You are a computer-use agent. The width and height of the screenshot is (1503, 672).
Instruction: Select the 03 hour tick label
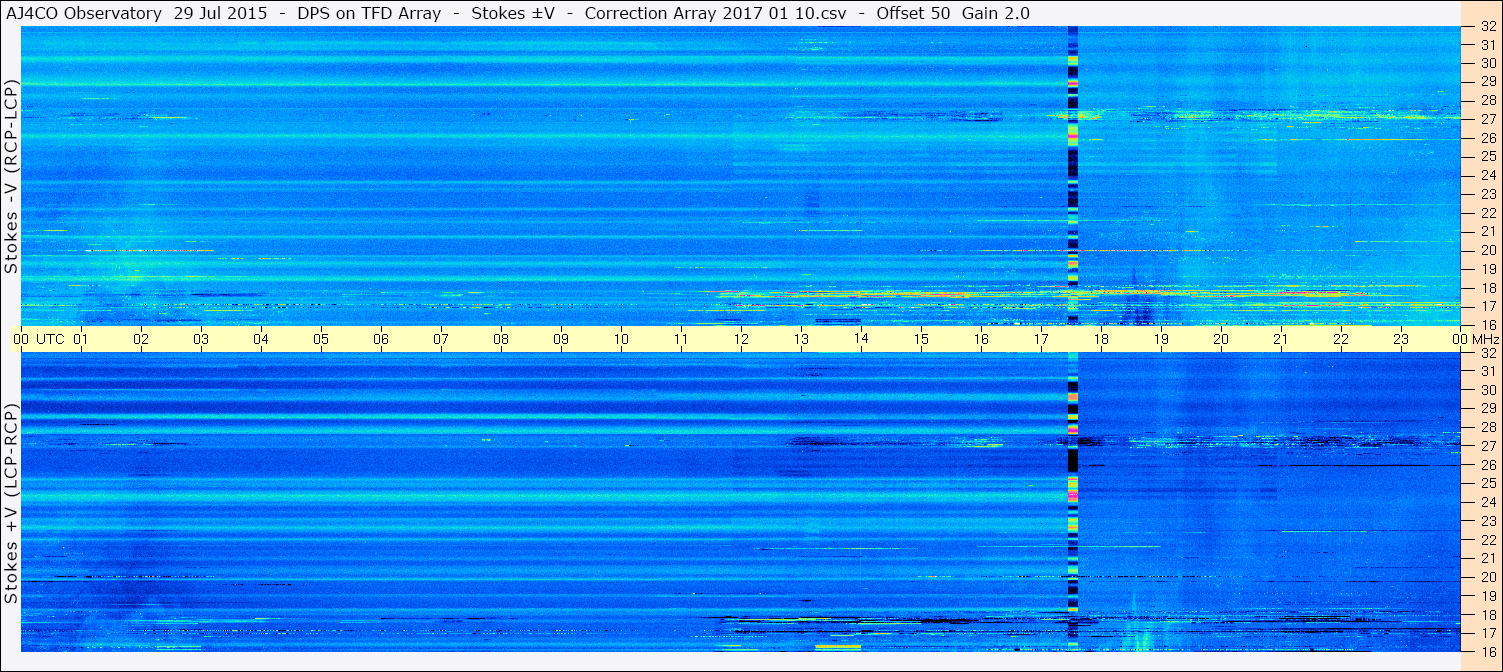pos(201,340)
